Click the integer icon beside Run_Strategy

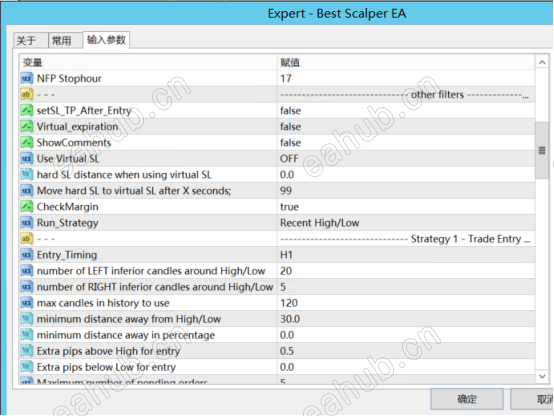point(27,223)
